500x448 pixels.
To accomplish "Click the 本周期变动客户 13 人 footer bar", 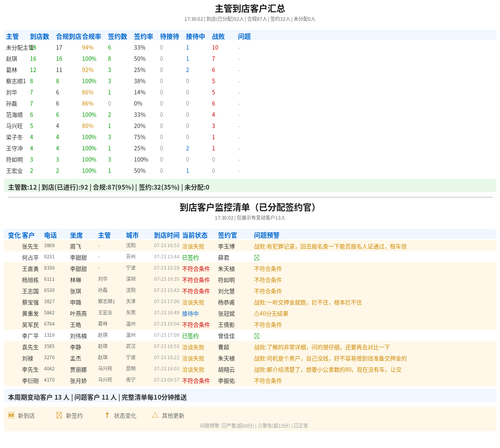I will 250,397.
